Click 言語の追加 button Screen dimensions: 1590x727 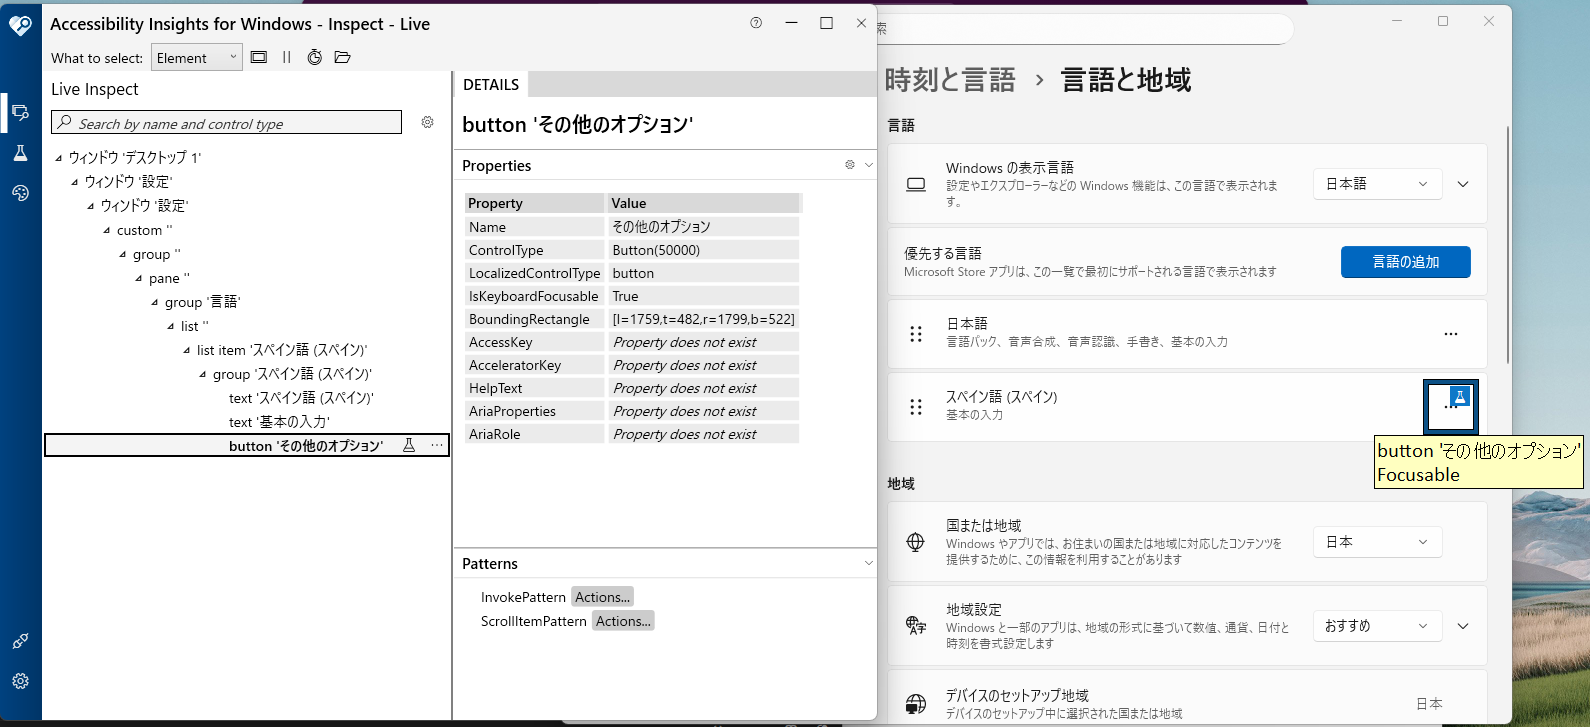pos(1405,262)
